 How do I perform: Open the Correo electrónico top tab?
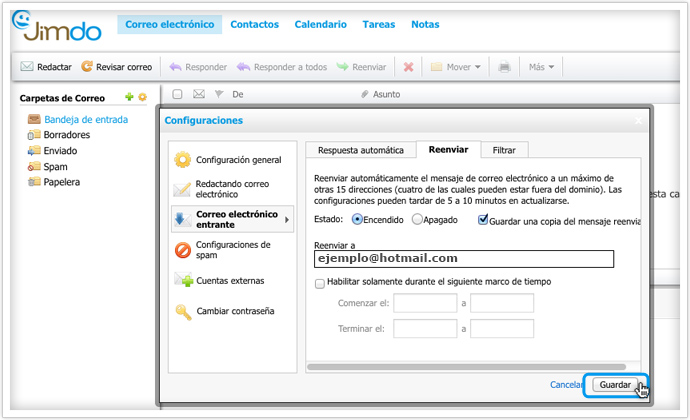169,24
